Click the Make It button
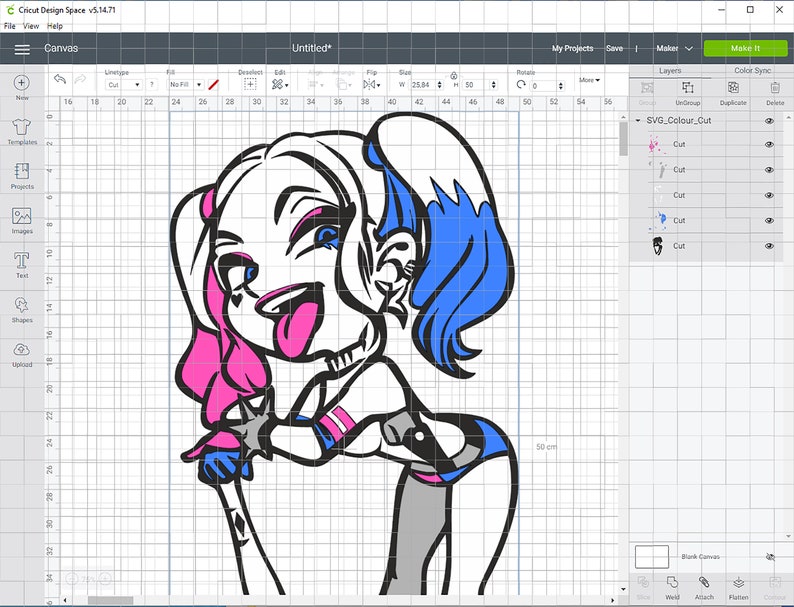Image resolution: width=794 pixels, height=607 pixels. coord(745,48)
